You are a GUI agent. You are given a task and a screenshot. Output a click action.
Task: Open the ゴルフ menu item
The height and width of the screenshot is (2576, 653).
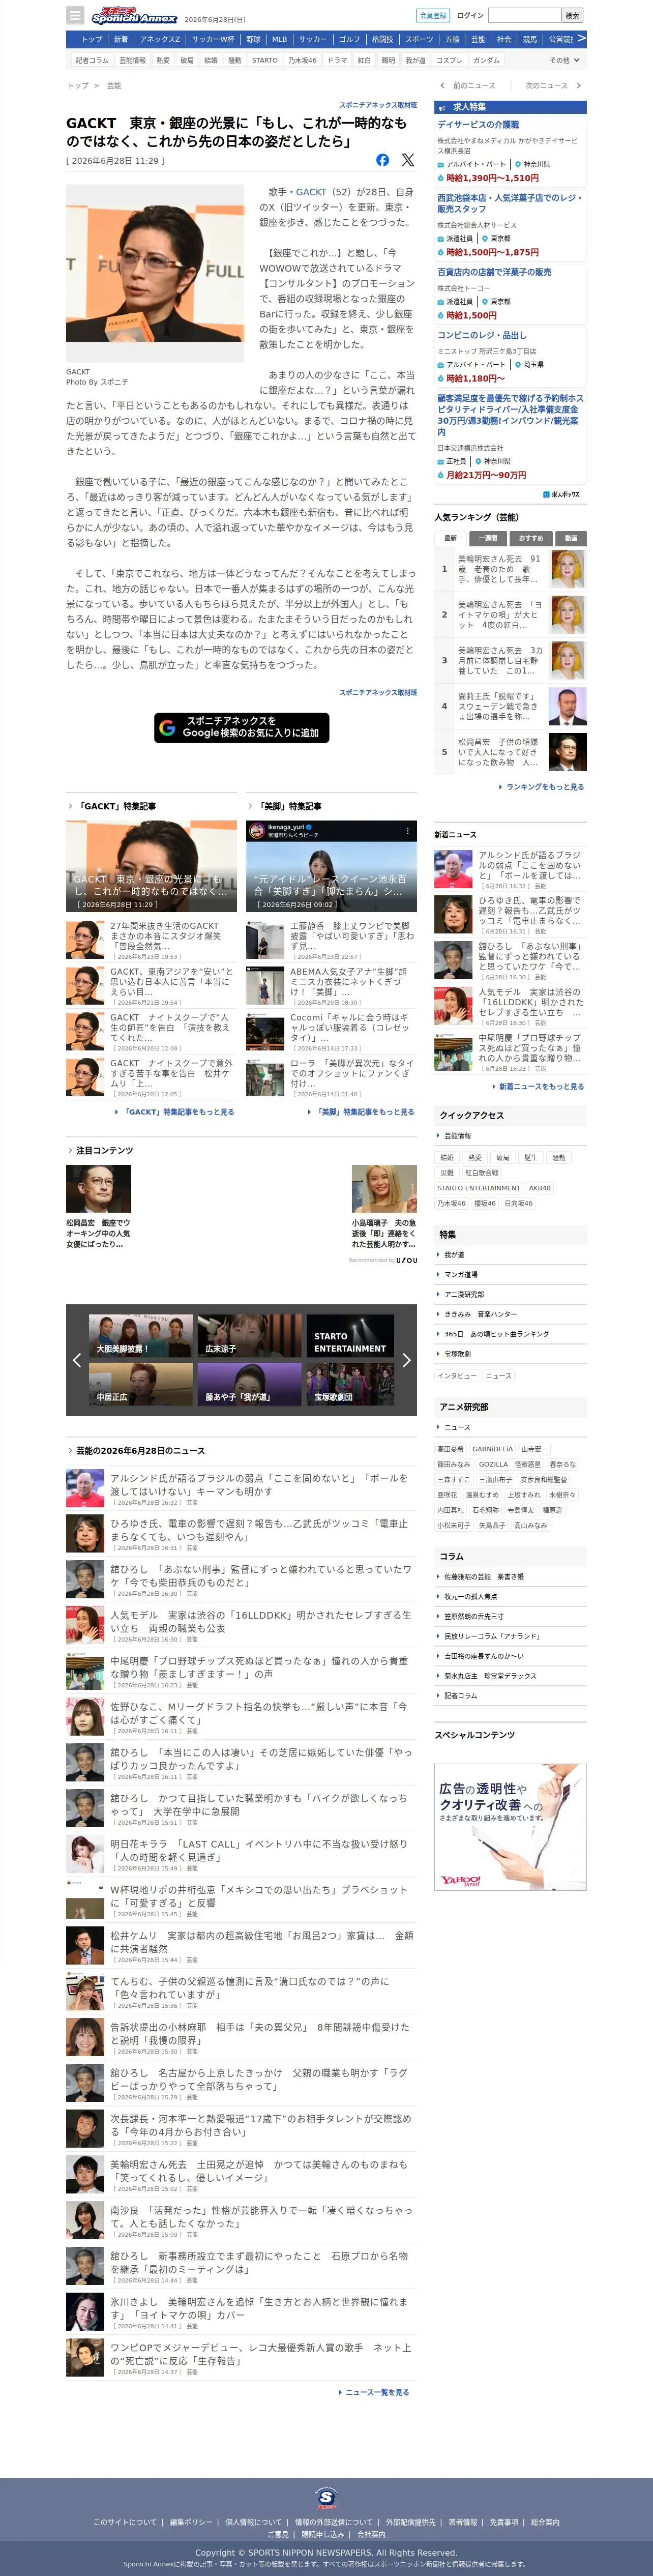[x=349, y=39]
